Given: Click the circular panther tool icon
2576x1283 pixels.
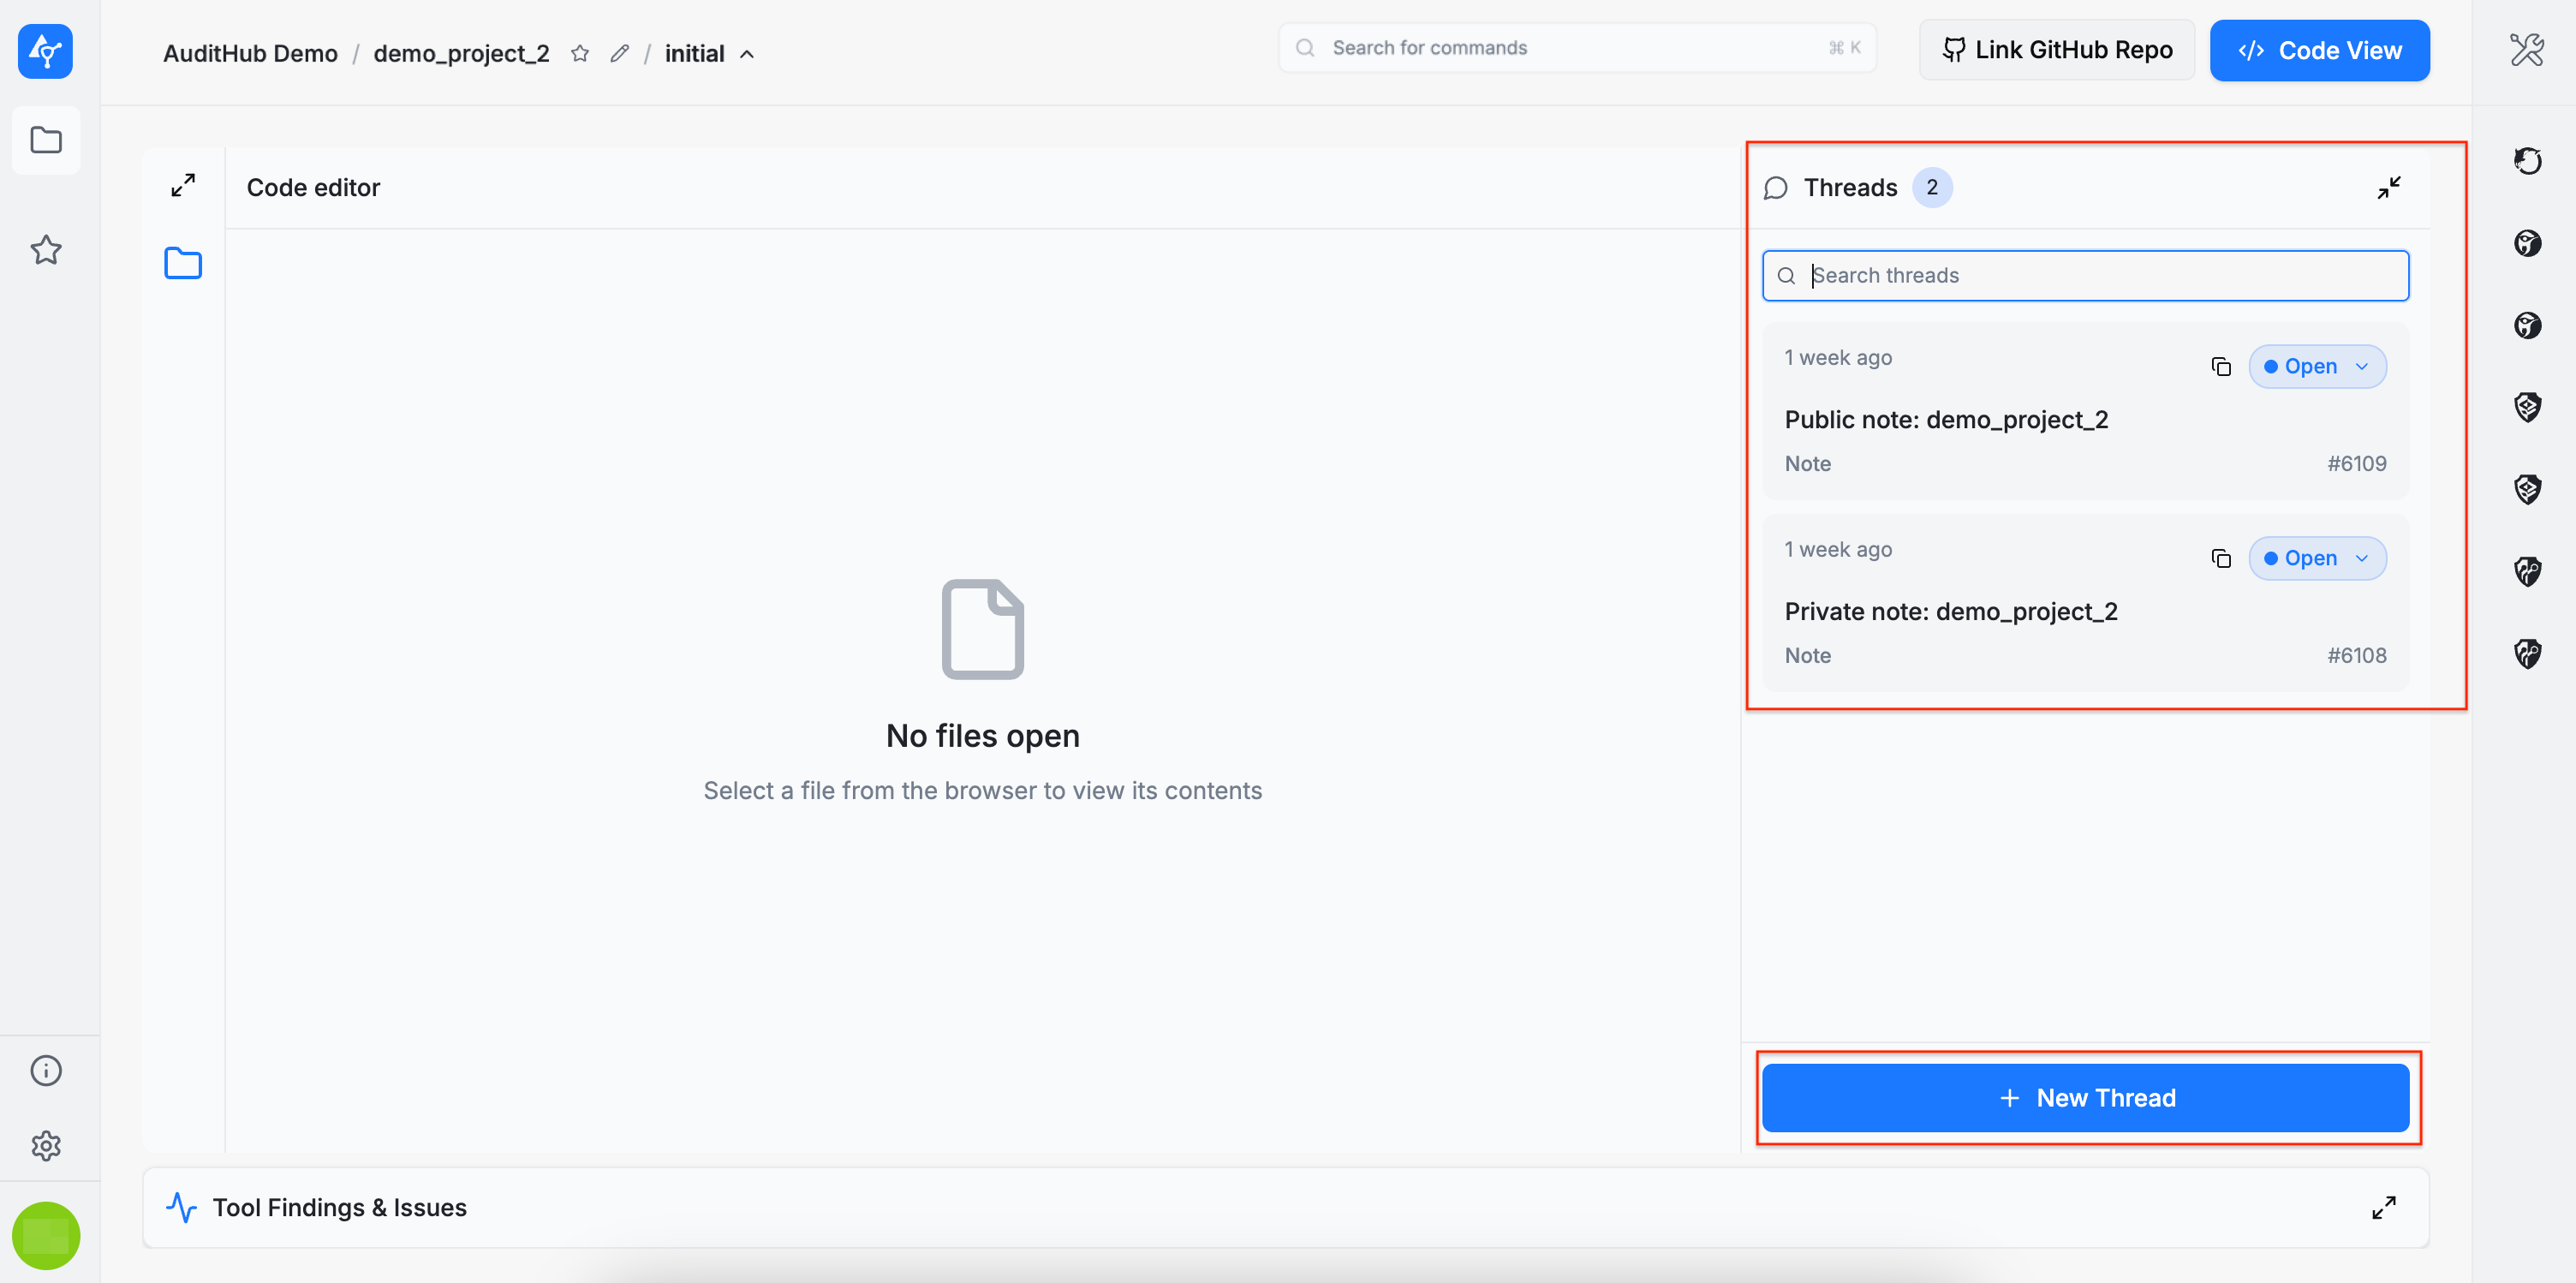Looking at the screenshot, I should (2527, 161).
